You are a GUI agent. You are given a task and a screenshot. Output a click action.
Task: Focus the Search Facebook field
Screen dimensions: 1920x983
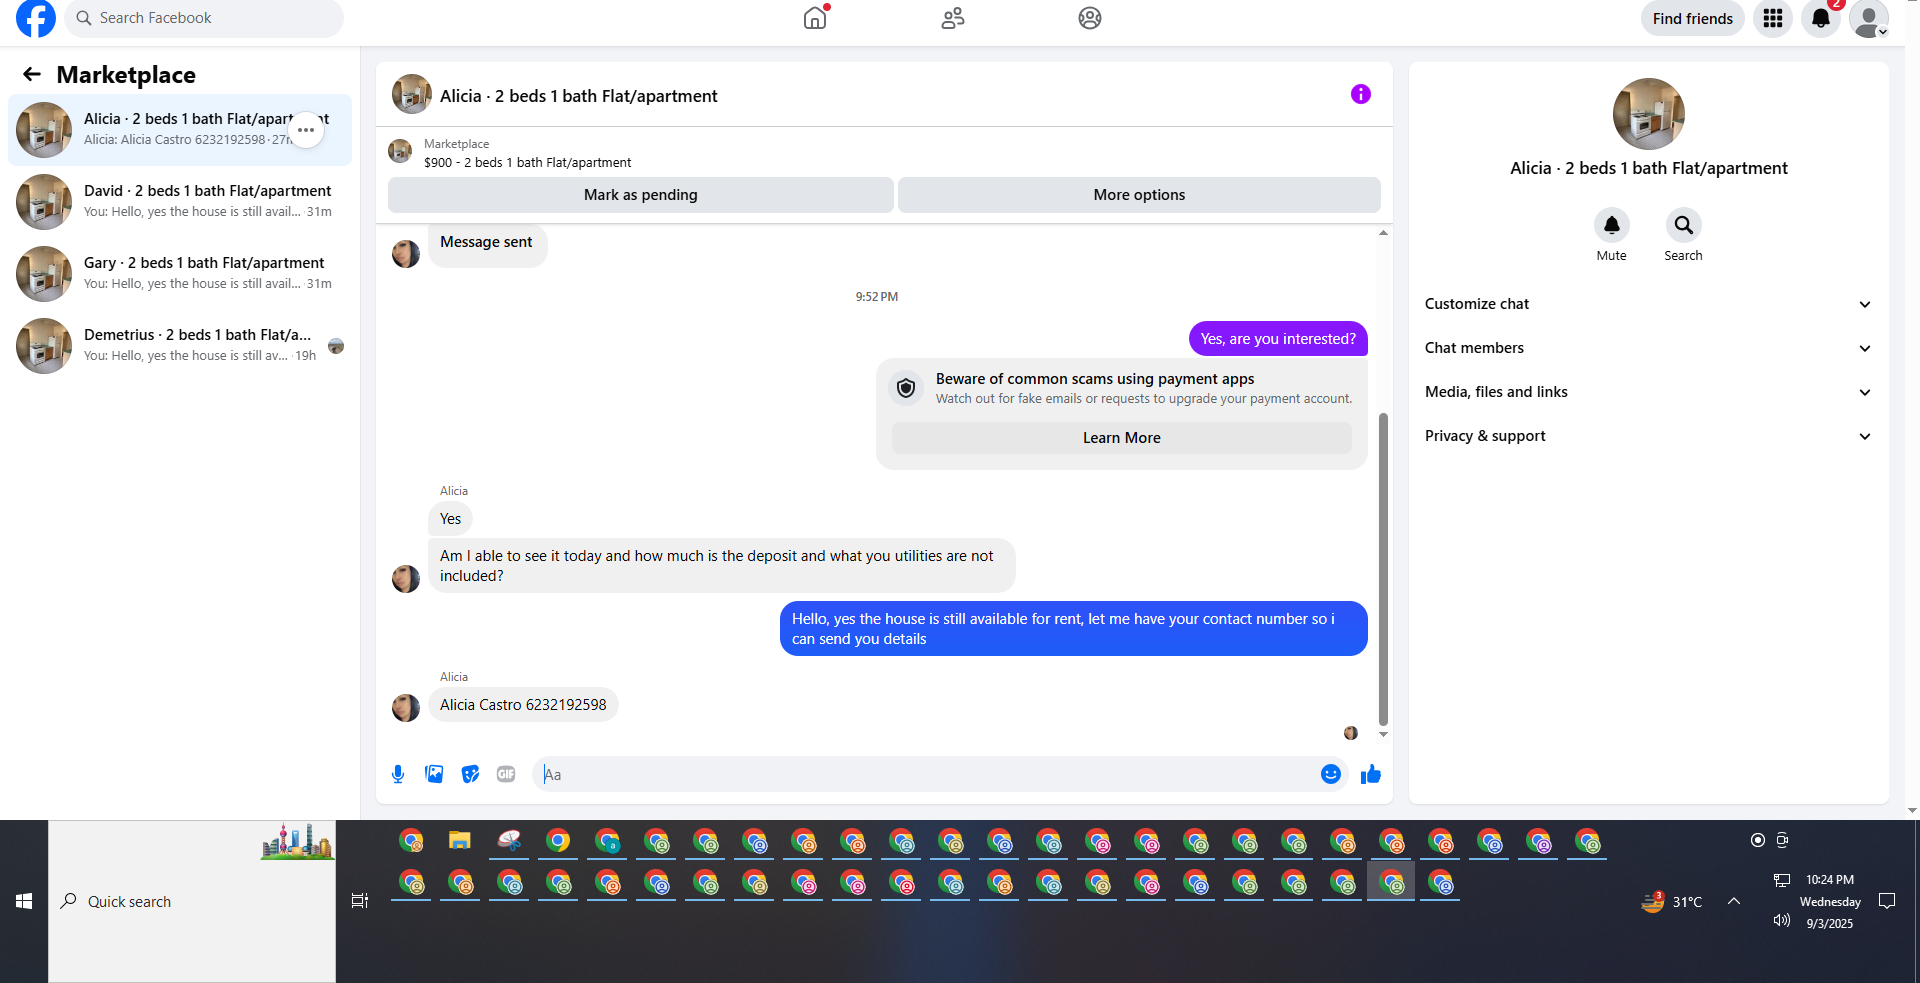coord(204,18)
